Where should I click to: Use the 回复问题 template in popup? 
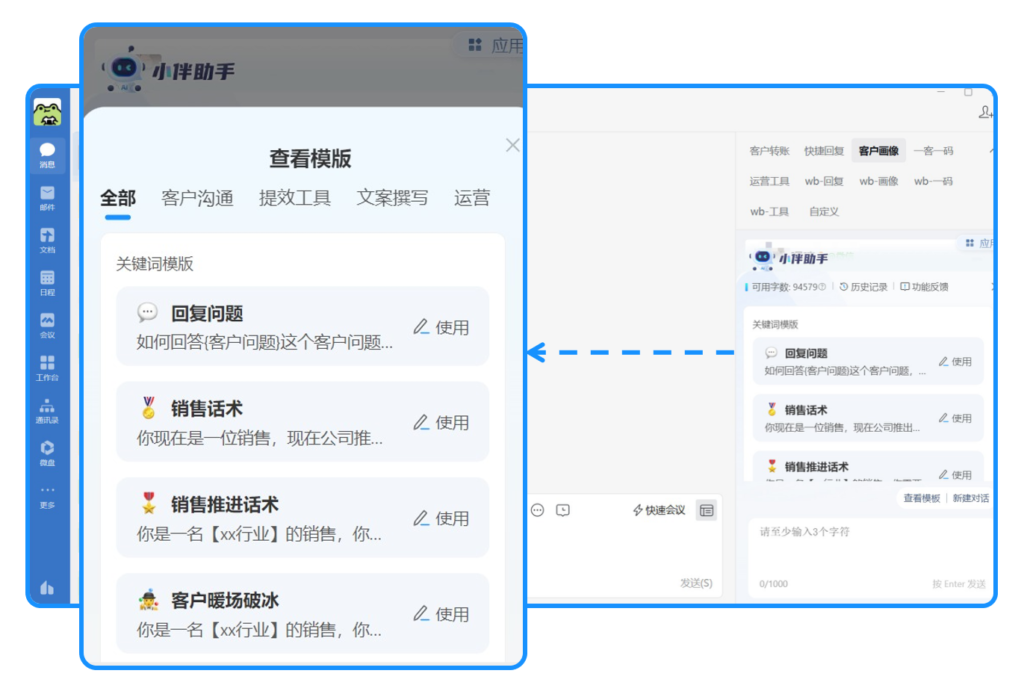(441, 327)
